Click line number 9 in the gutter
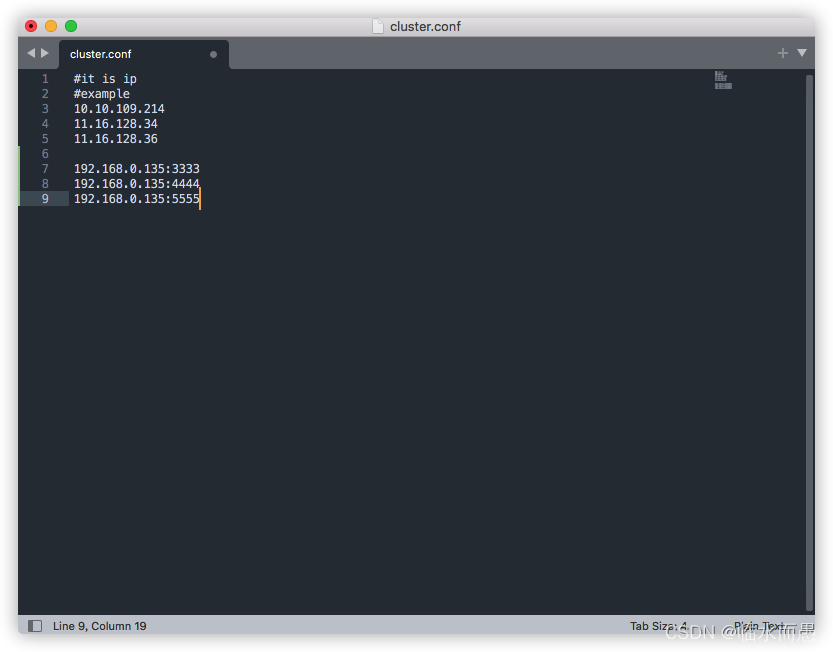The height and width of the screenshot is (652, 833). [x=45, y=199]
